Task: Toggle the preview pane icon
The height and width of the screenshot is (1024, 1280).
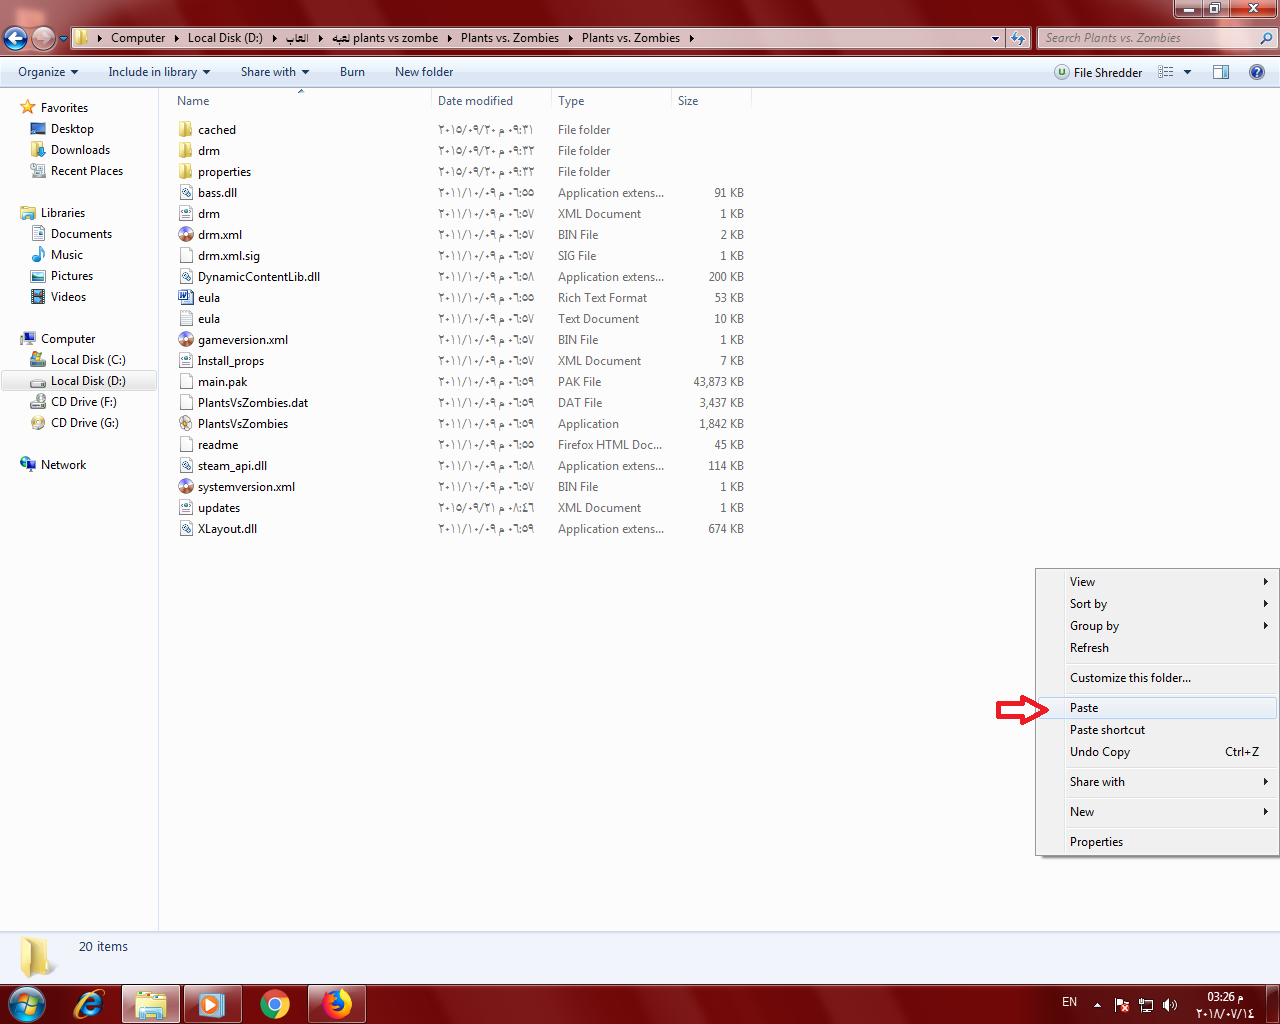Action: (x=1221, y=72)
